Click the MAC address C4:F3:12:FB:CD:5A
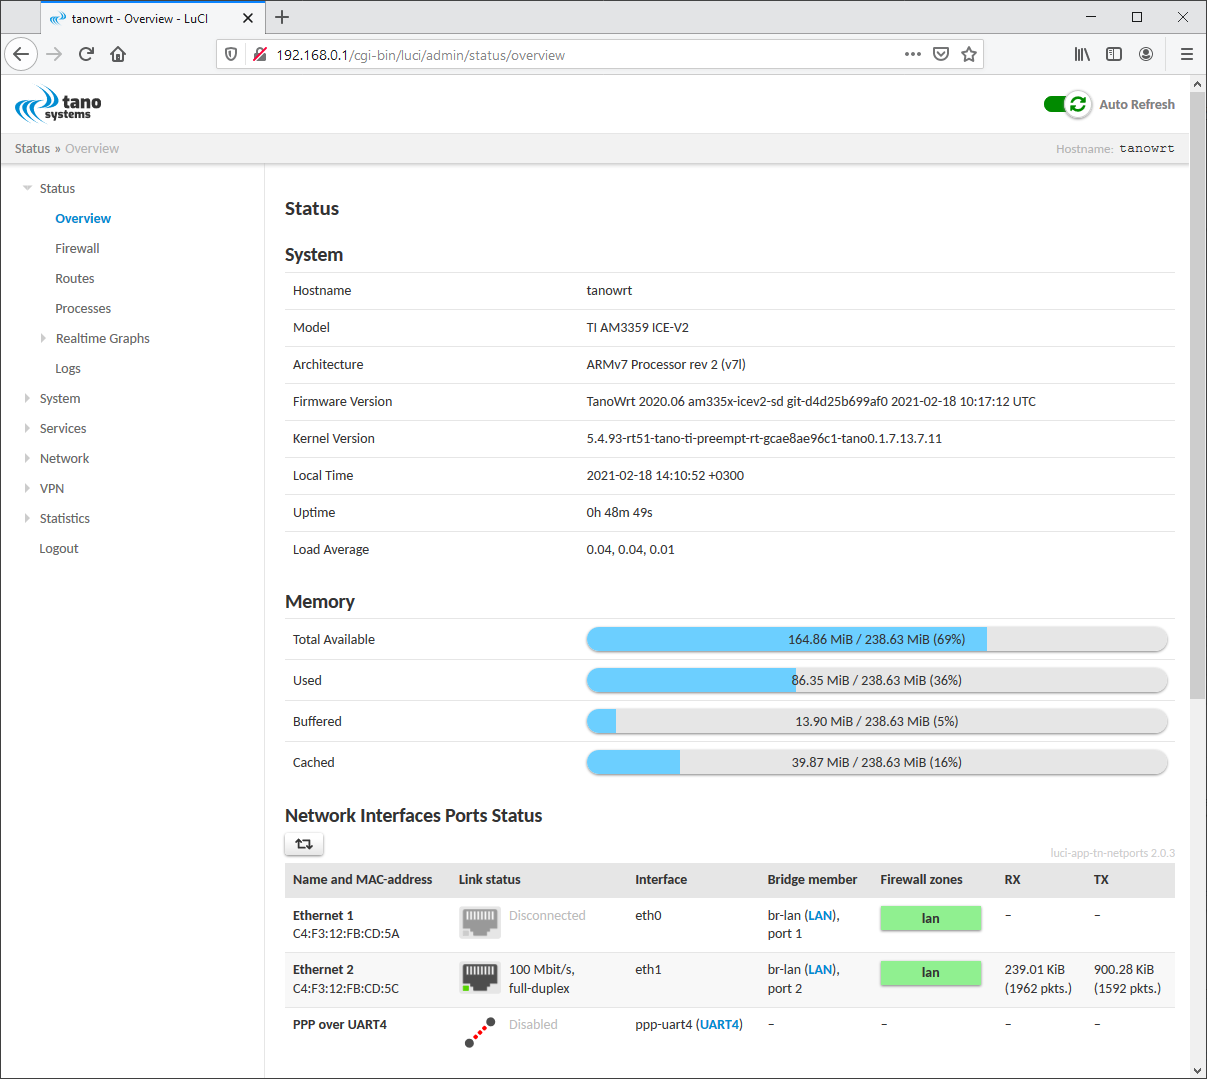The height and width of the screenshot is (1079, 1207). point(346,934)
